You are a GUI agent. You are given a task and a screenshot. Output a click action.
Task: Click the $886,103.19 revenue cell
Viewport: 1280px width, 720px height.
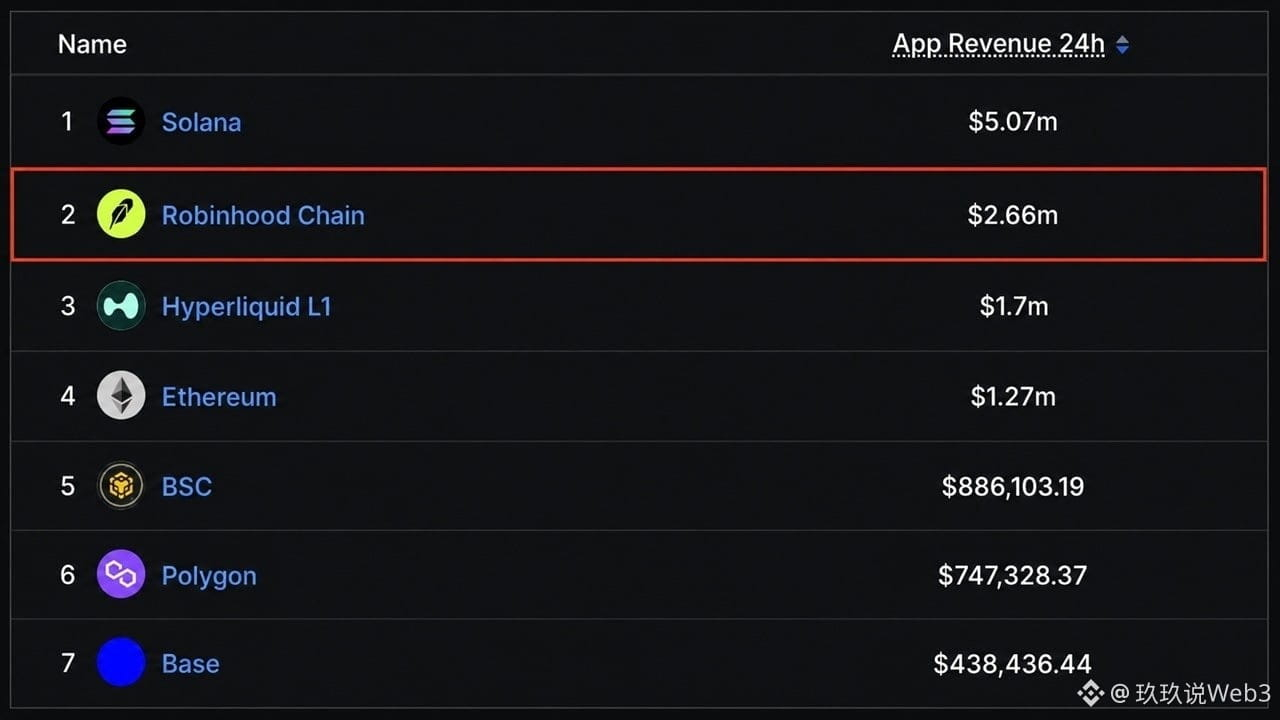(x=1012, y=486)
